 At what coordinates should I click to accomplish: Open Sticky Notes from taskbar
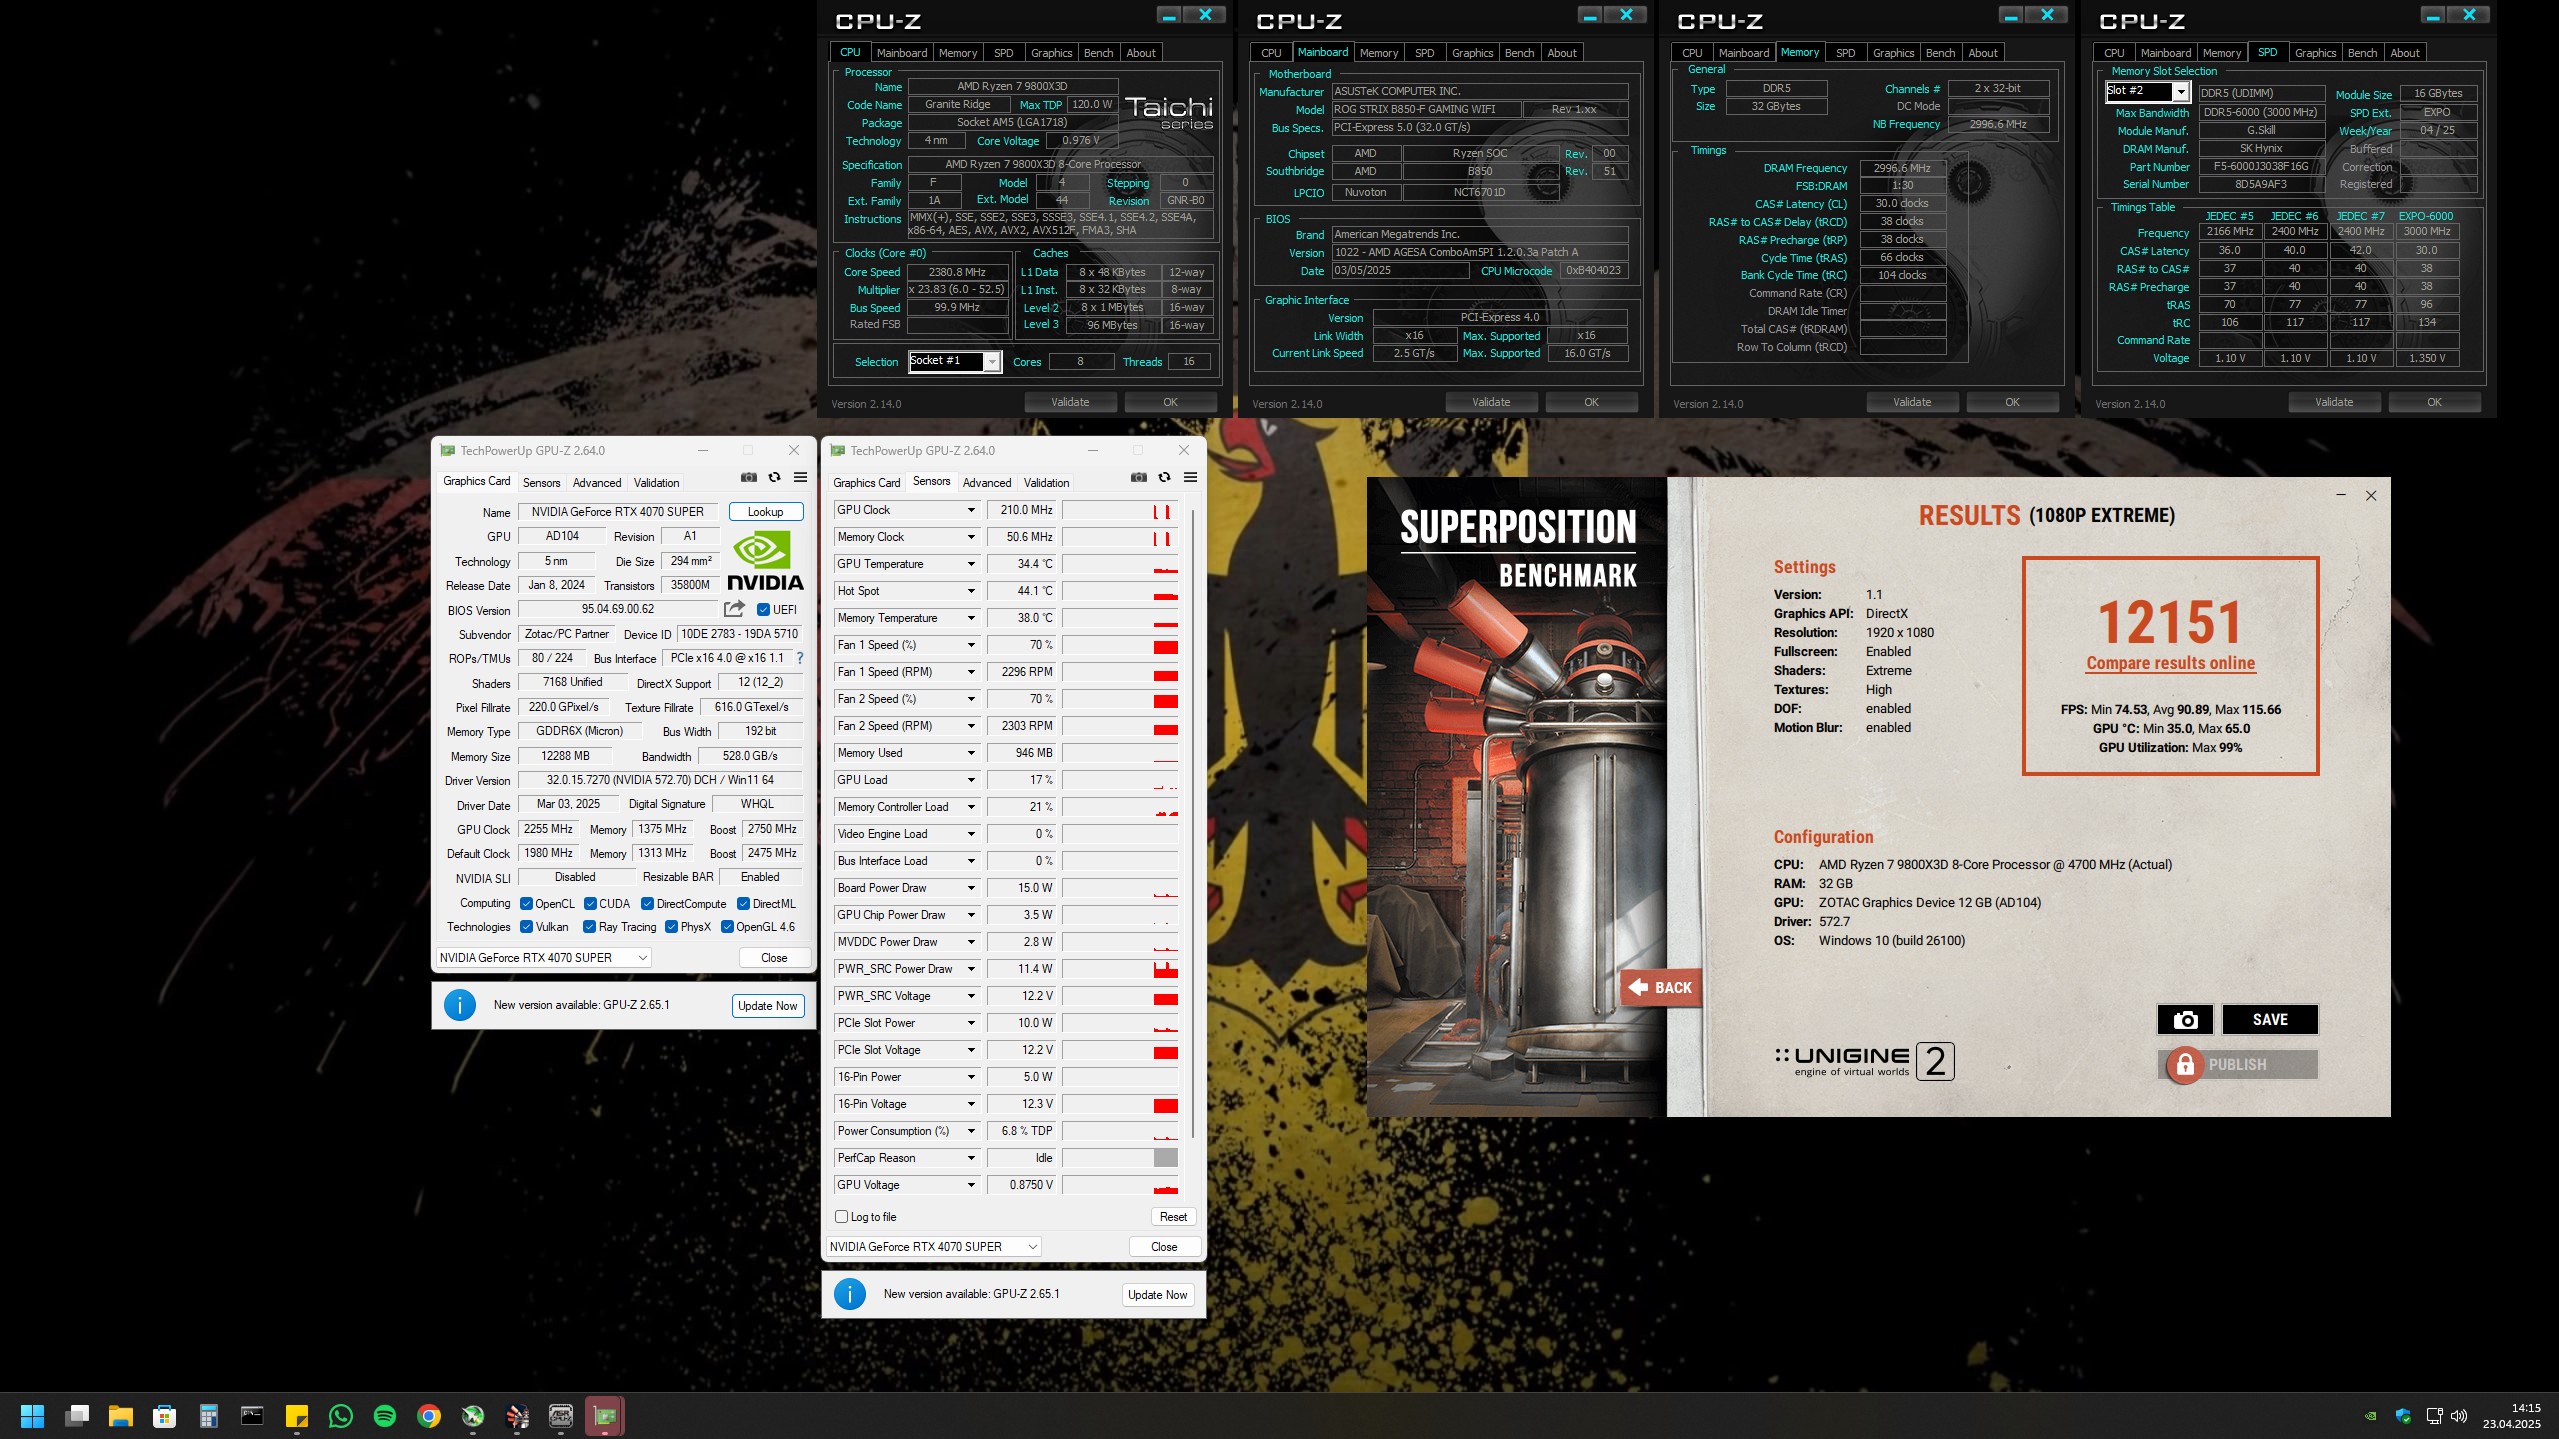tap(297, 1416)
